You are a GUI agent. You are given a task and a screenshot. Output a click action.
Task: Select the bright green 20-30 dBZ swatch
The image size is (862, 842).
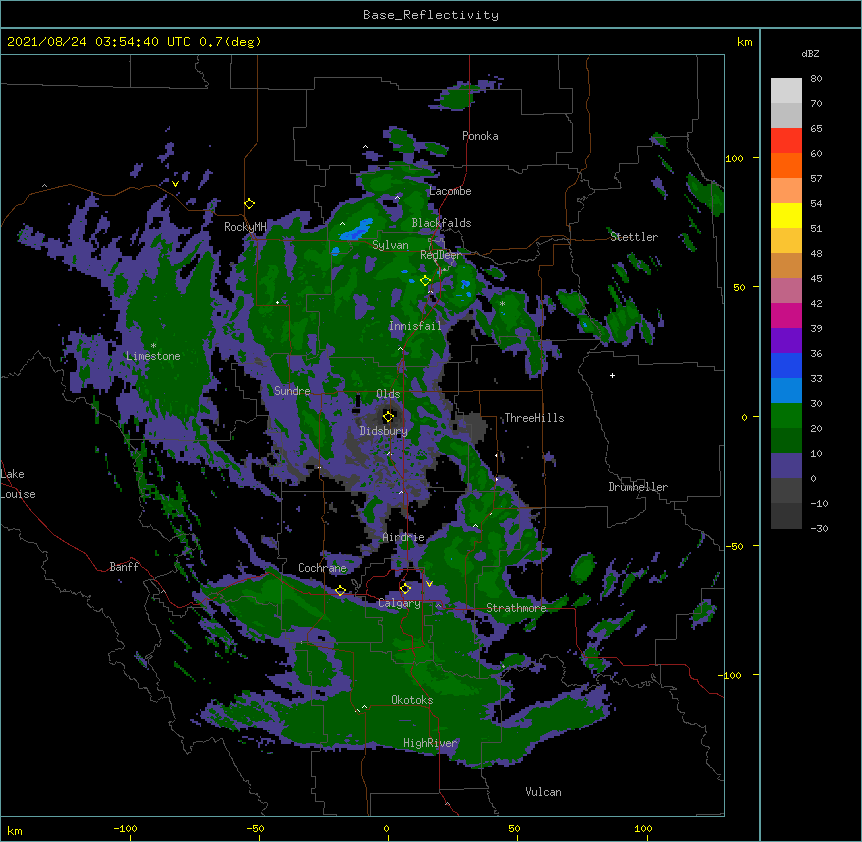tap(786, 416)
